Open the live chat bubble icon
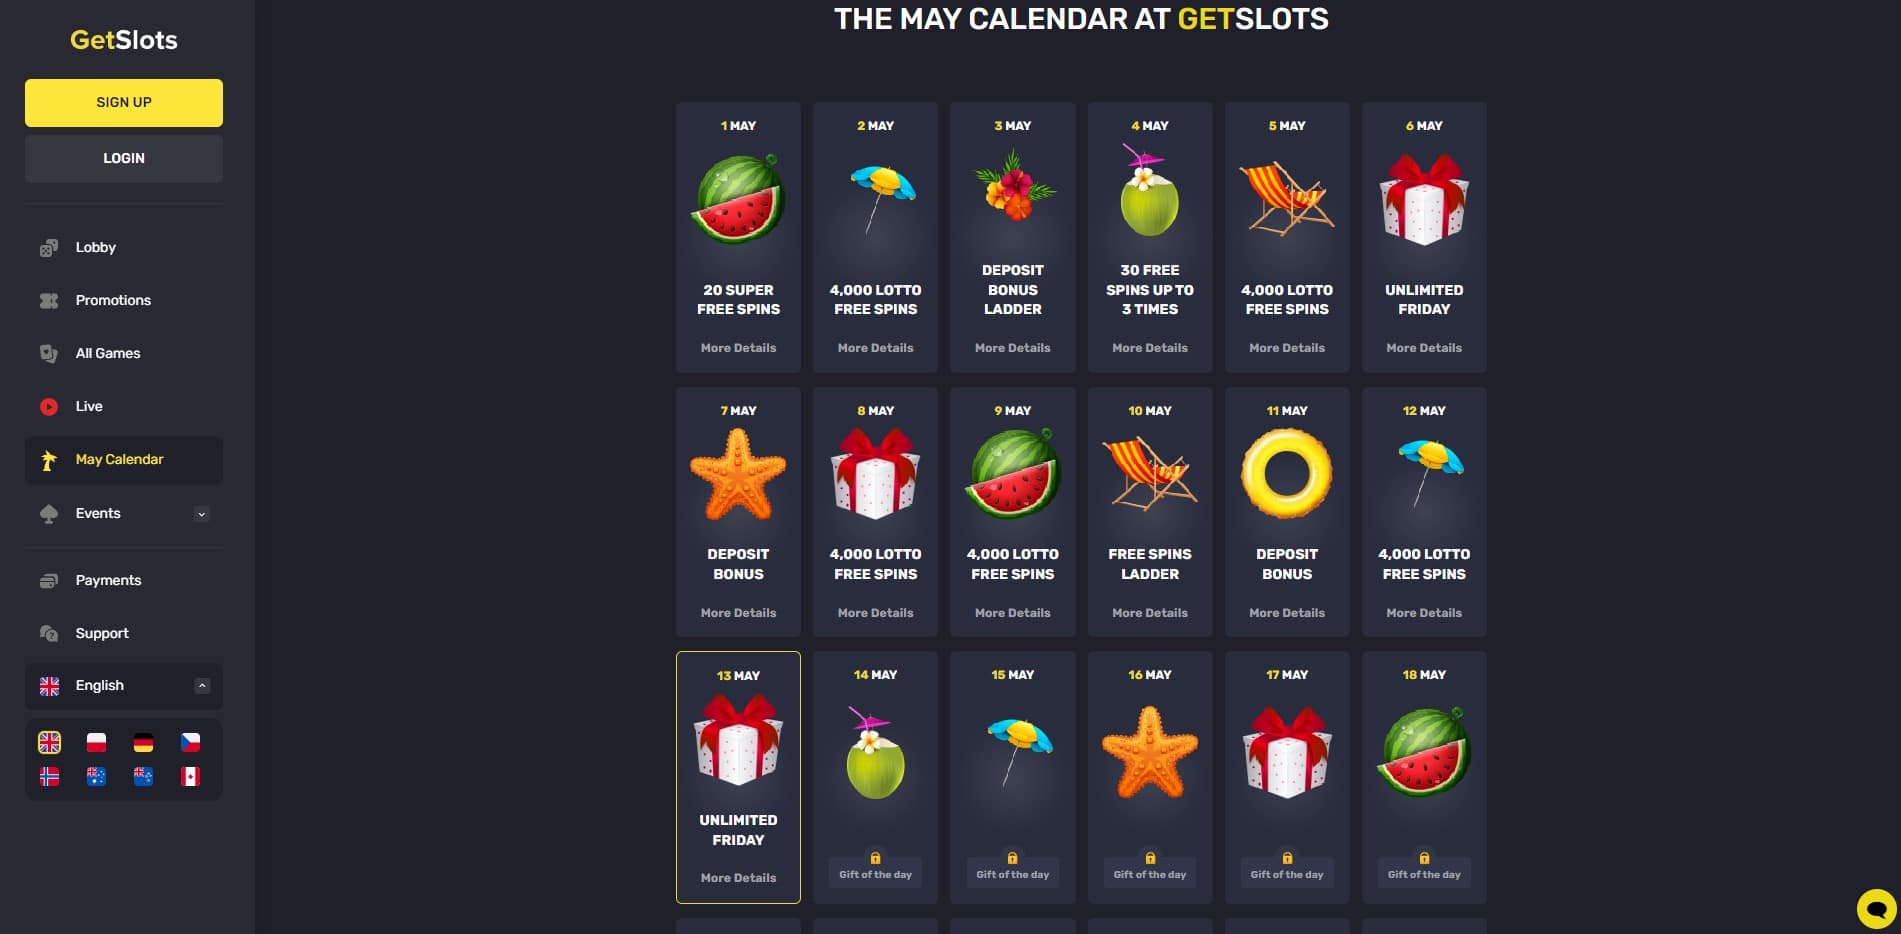 click(1876, 909)
